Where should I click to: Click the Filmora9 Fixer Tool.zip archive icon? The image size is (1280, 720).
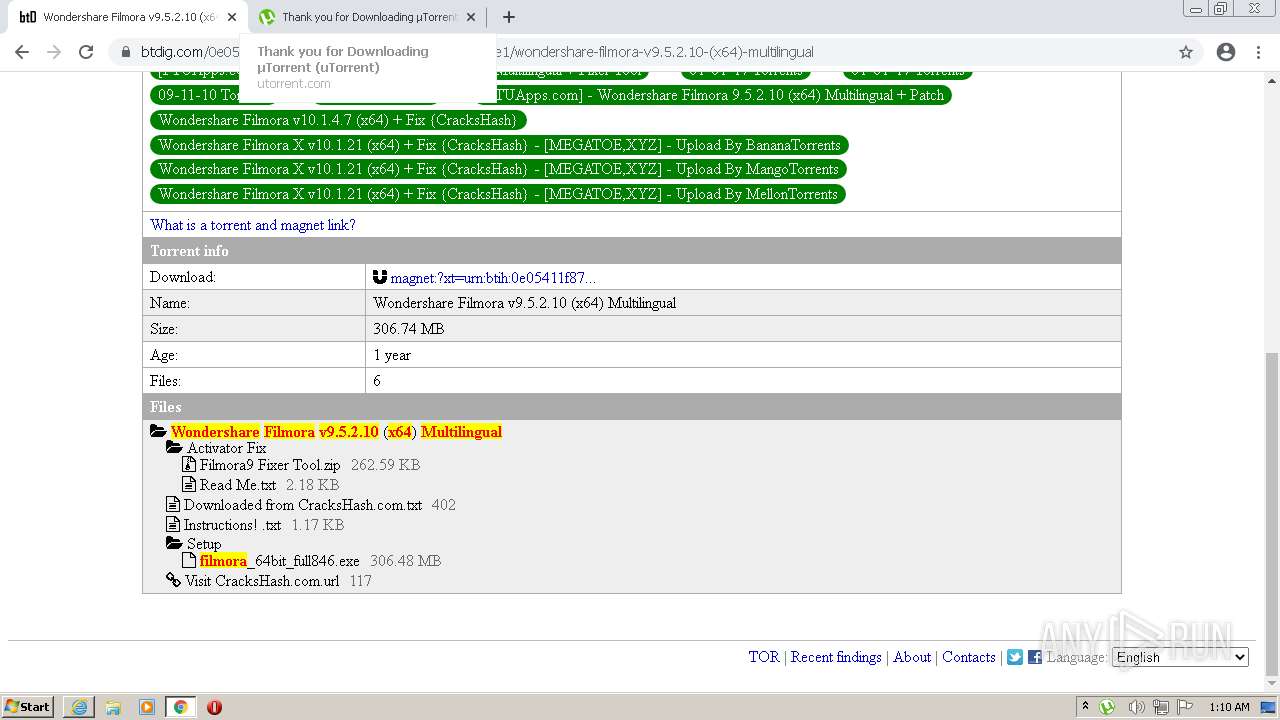[190, 464]
